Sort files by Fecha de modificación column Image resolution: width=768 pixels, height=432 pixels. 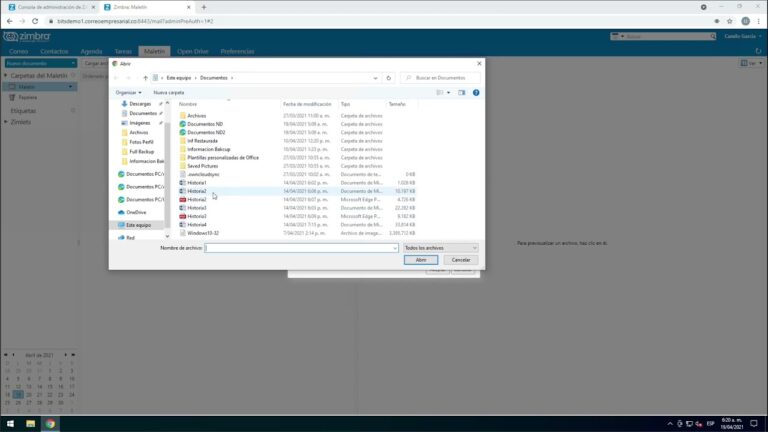pyautogui.click(x=309, y=104)
